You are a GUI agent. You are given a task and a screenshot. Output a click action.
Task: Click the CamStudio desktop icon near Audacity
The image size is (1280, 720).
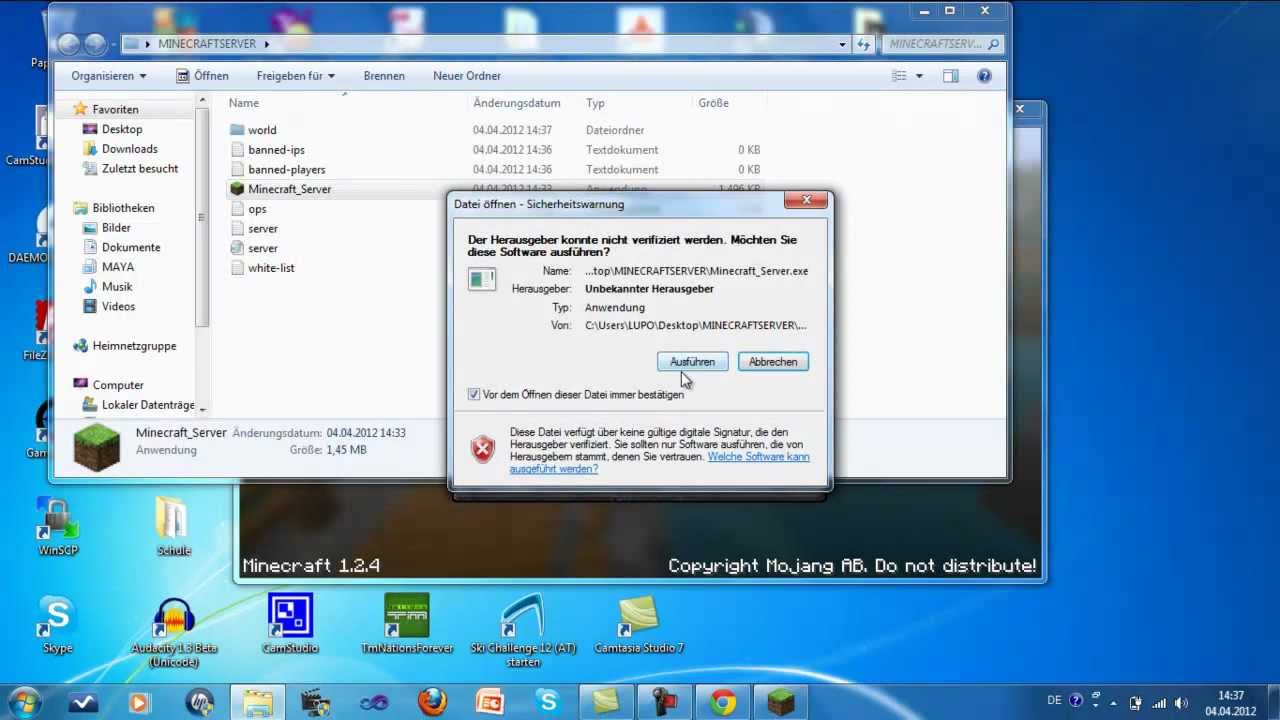tap(290, 624)
